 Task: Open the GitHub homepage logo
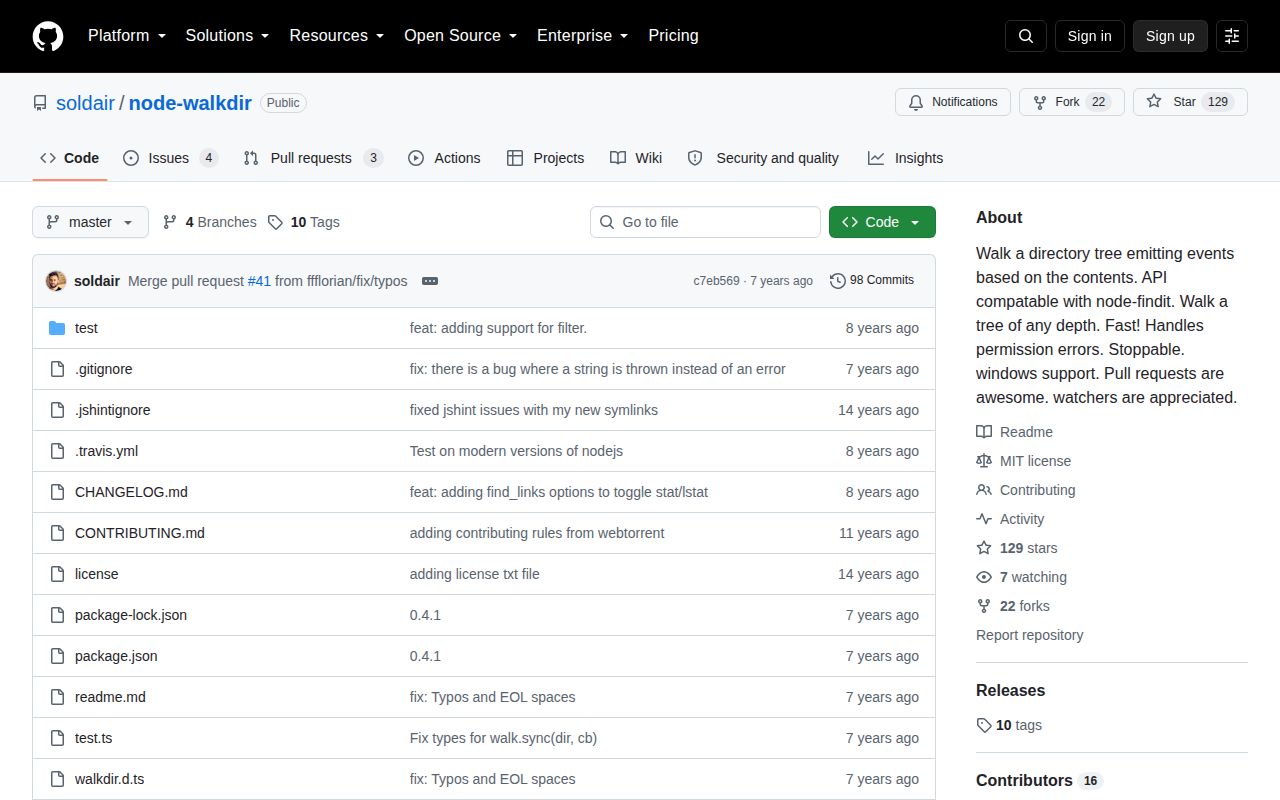[x=48, y=36]
